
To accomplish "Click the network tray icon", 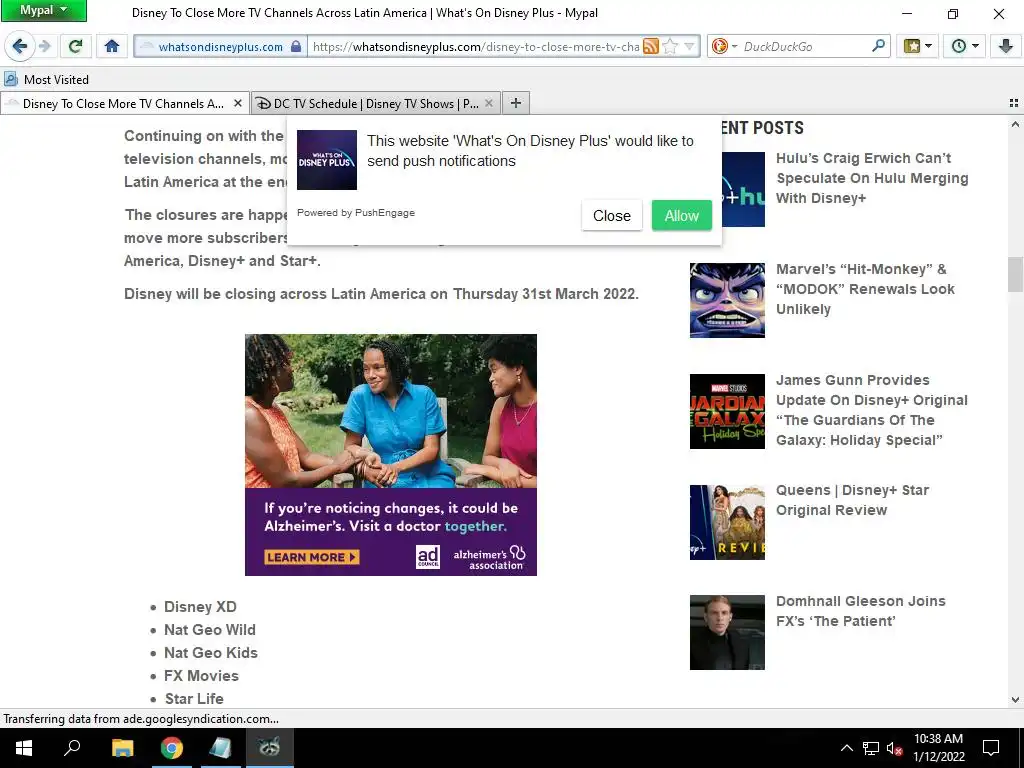I will pyautogui.click(x=871, y=748).
